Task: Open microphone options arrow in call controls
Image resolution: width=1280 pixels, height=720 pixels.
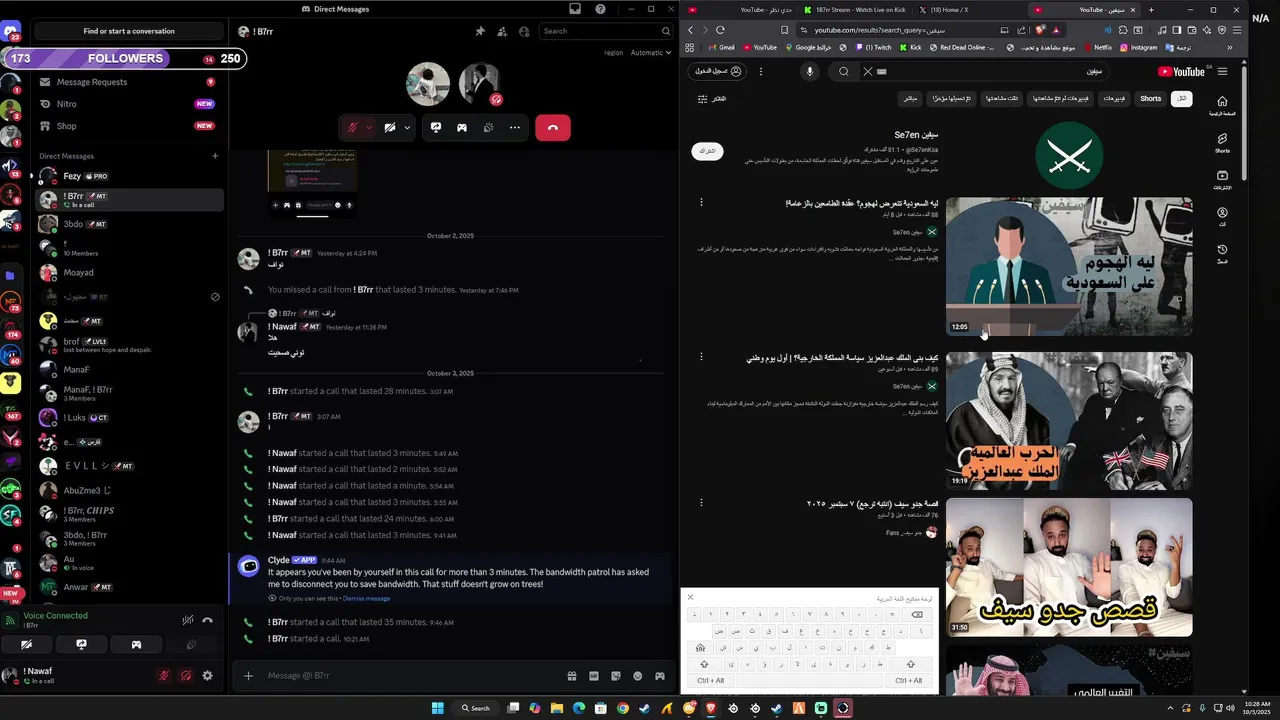Action: pos(369,127)
